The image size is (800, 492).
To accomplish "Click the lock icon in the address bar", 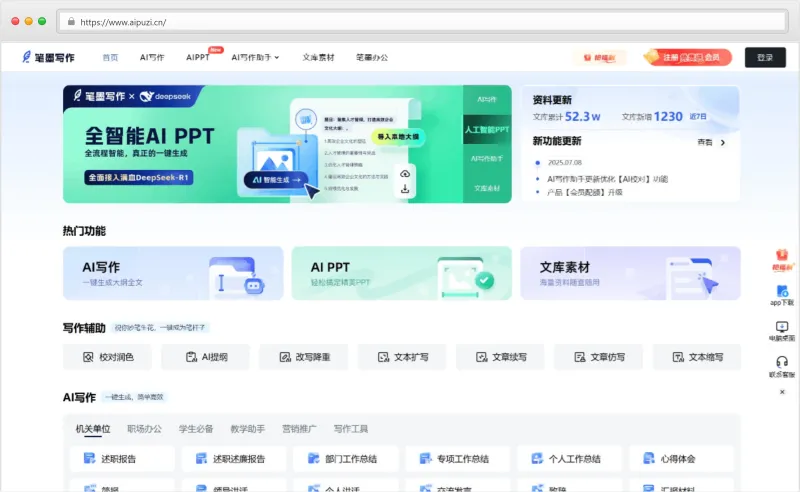I will coord(71,22).
